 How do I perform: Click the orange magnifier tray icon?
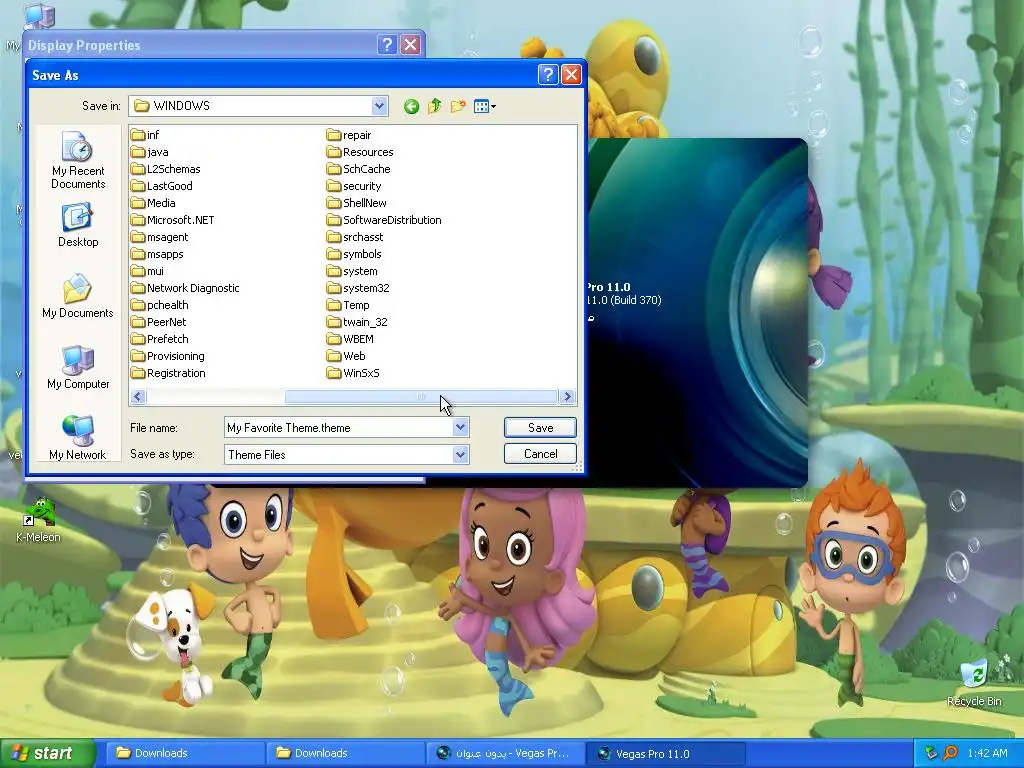(x=950, y=753)
